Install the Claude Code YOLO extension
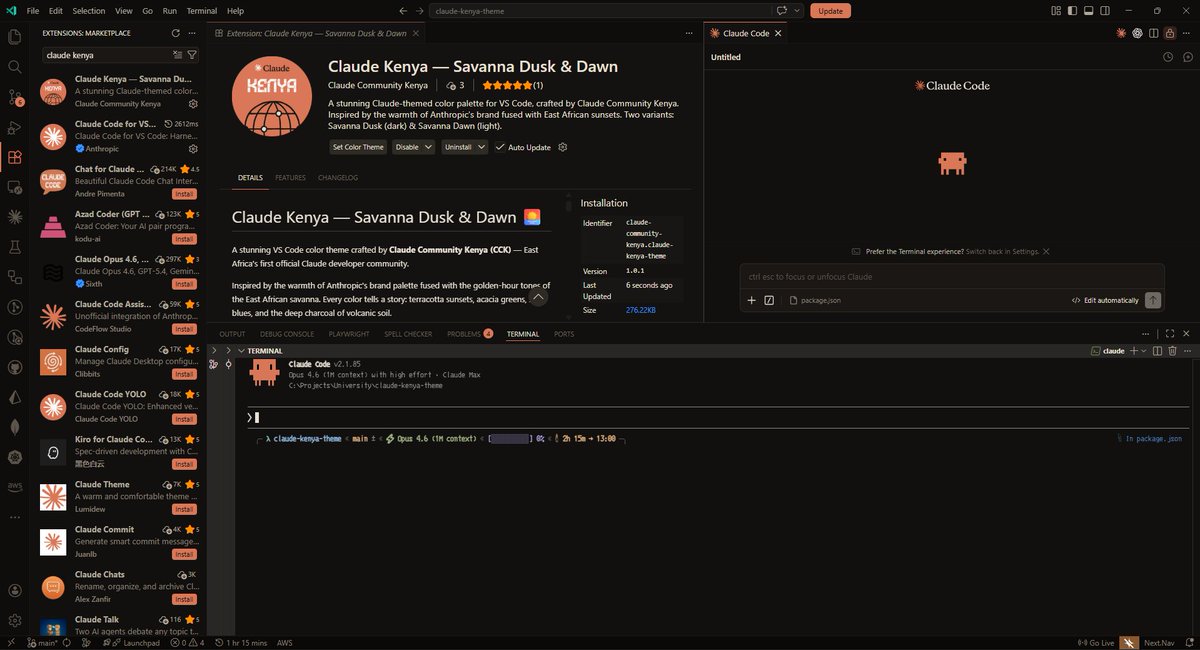 click(184, 419)
